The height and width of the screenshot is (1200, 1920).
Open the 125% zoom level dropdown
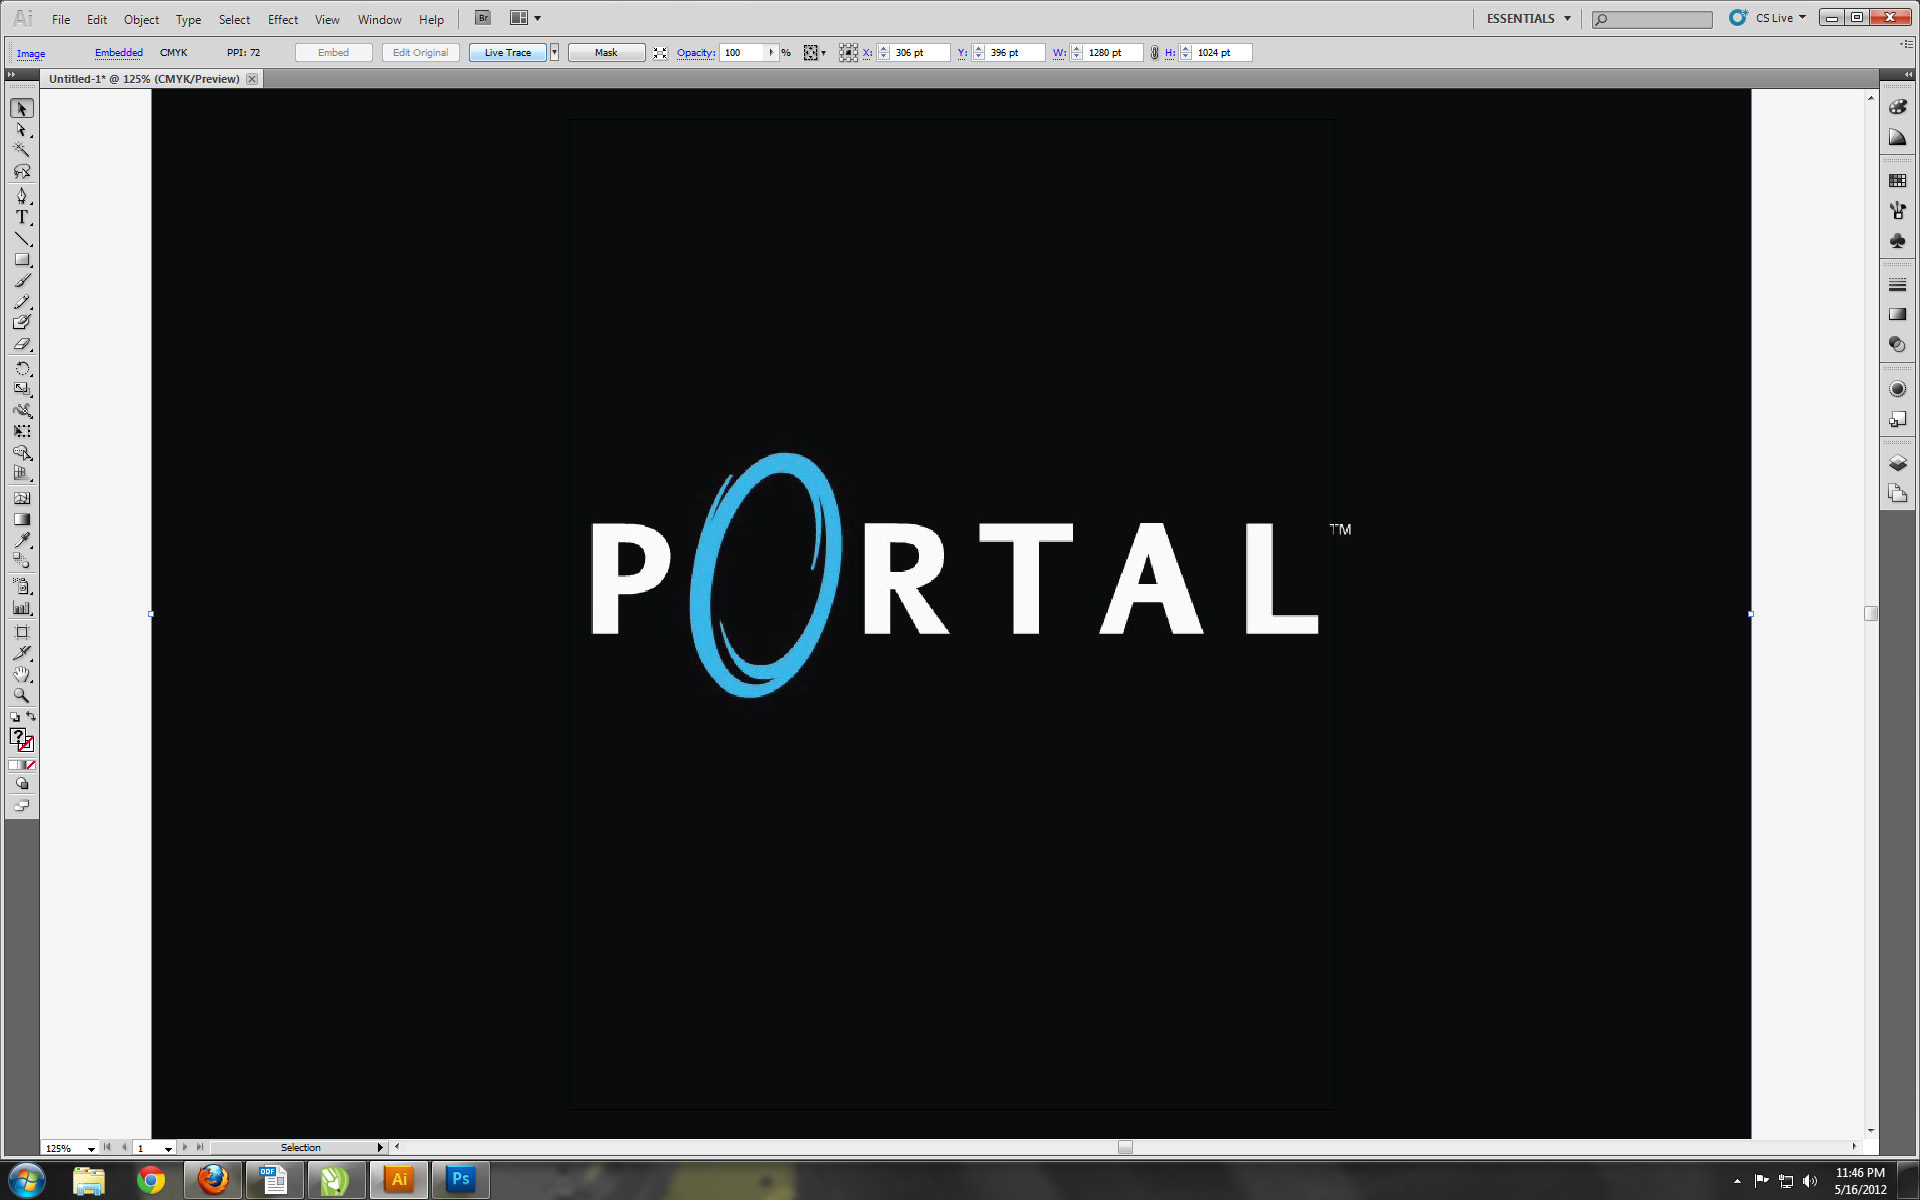click(x=91, y=1148)
